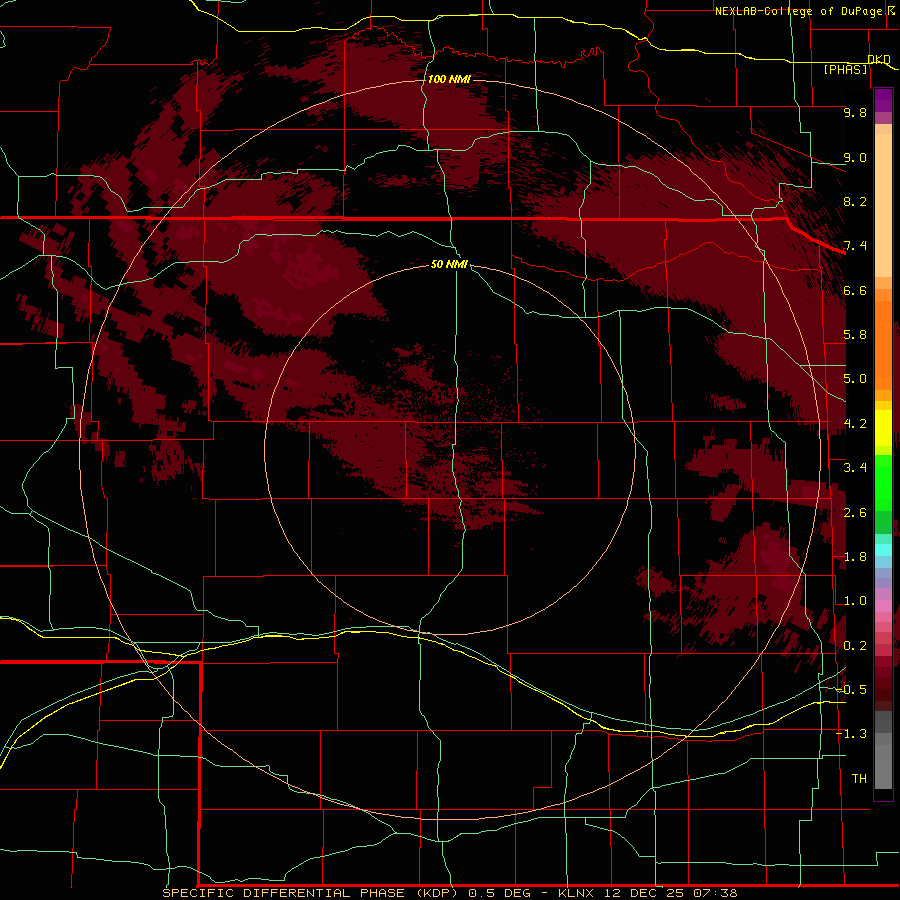
Task: Click the registered mark icon after DuPage
Action: coord(891,10)
